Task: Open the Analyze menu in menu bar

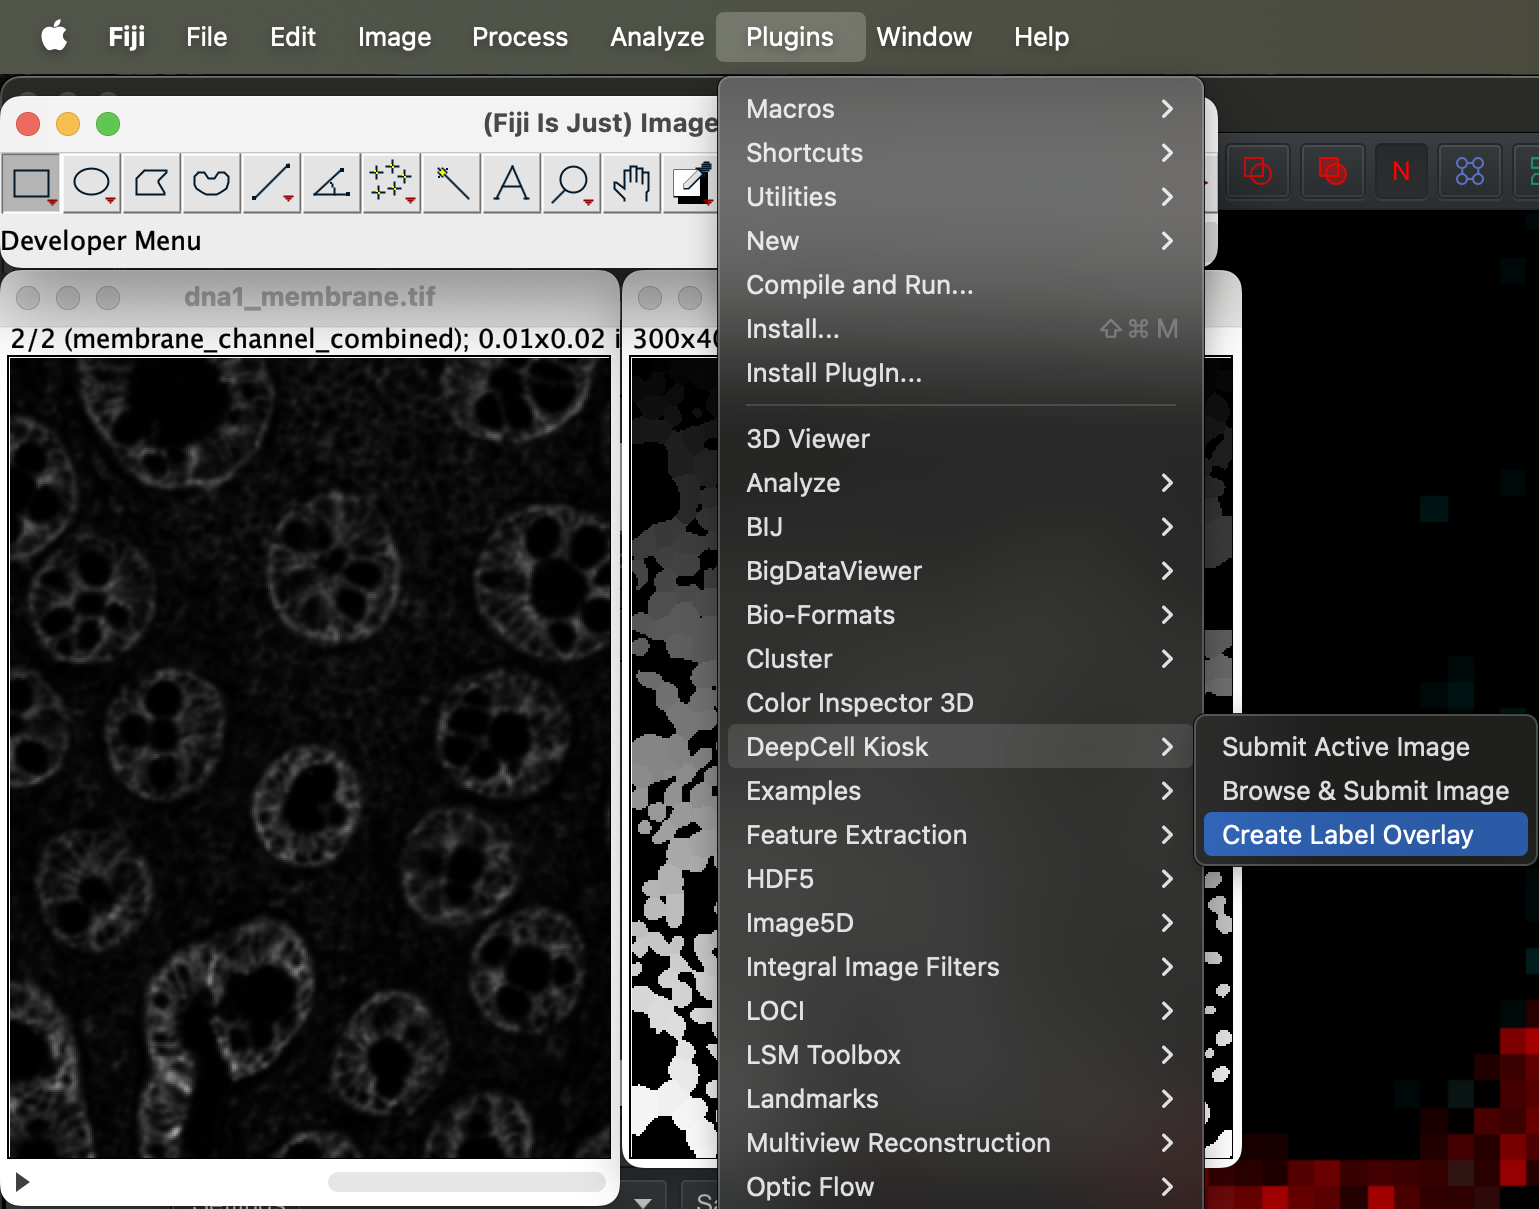Action: tap(657, 37)
